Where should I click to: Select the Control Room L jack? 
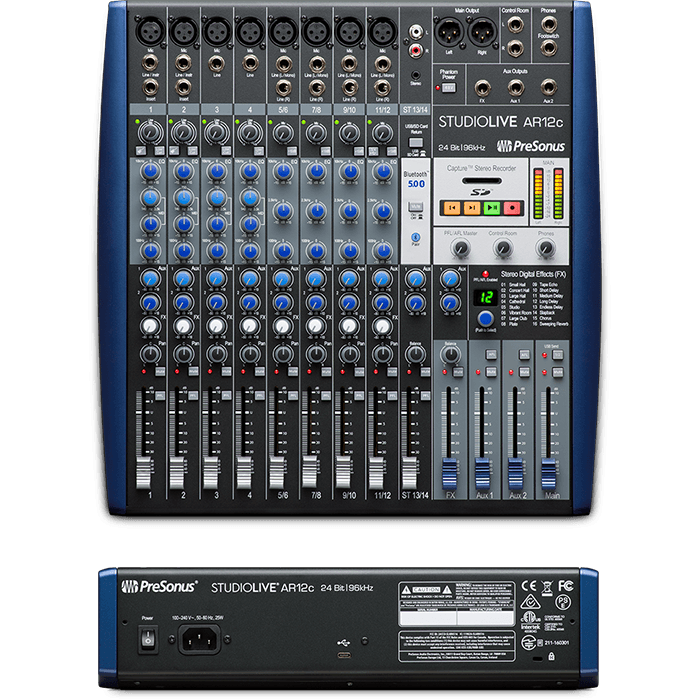tap(515, 24)
